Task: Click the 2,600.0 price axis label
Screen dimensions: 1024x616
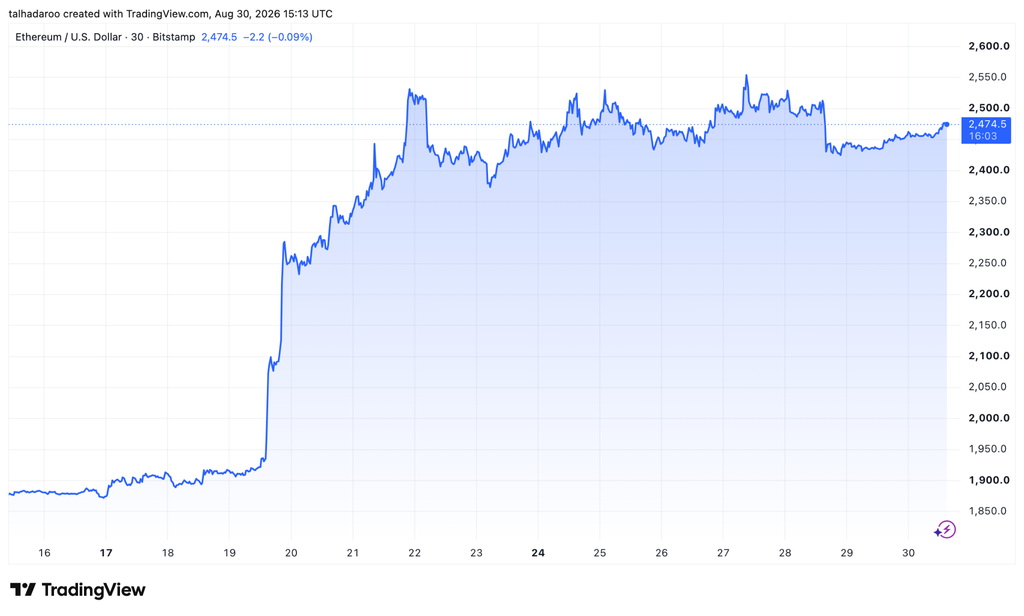Action: coord(989,46)
